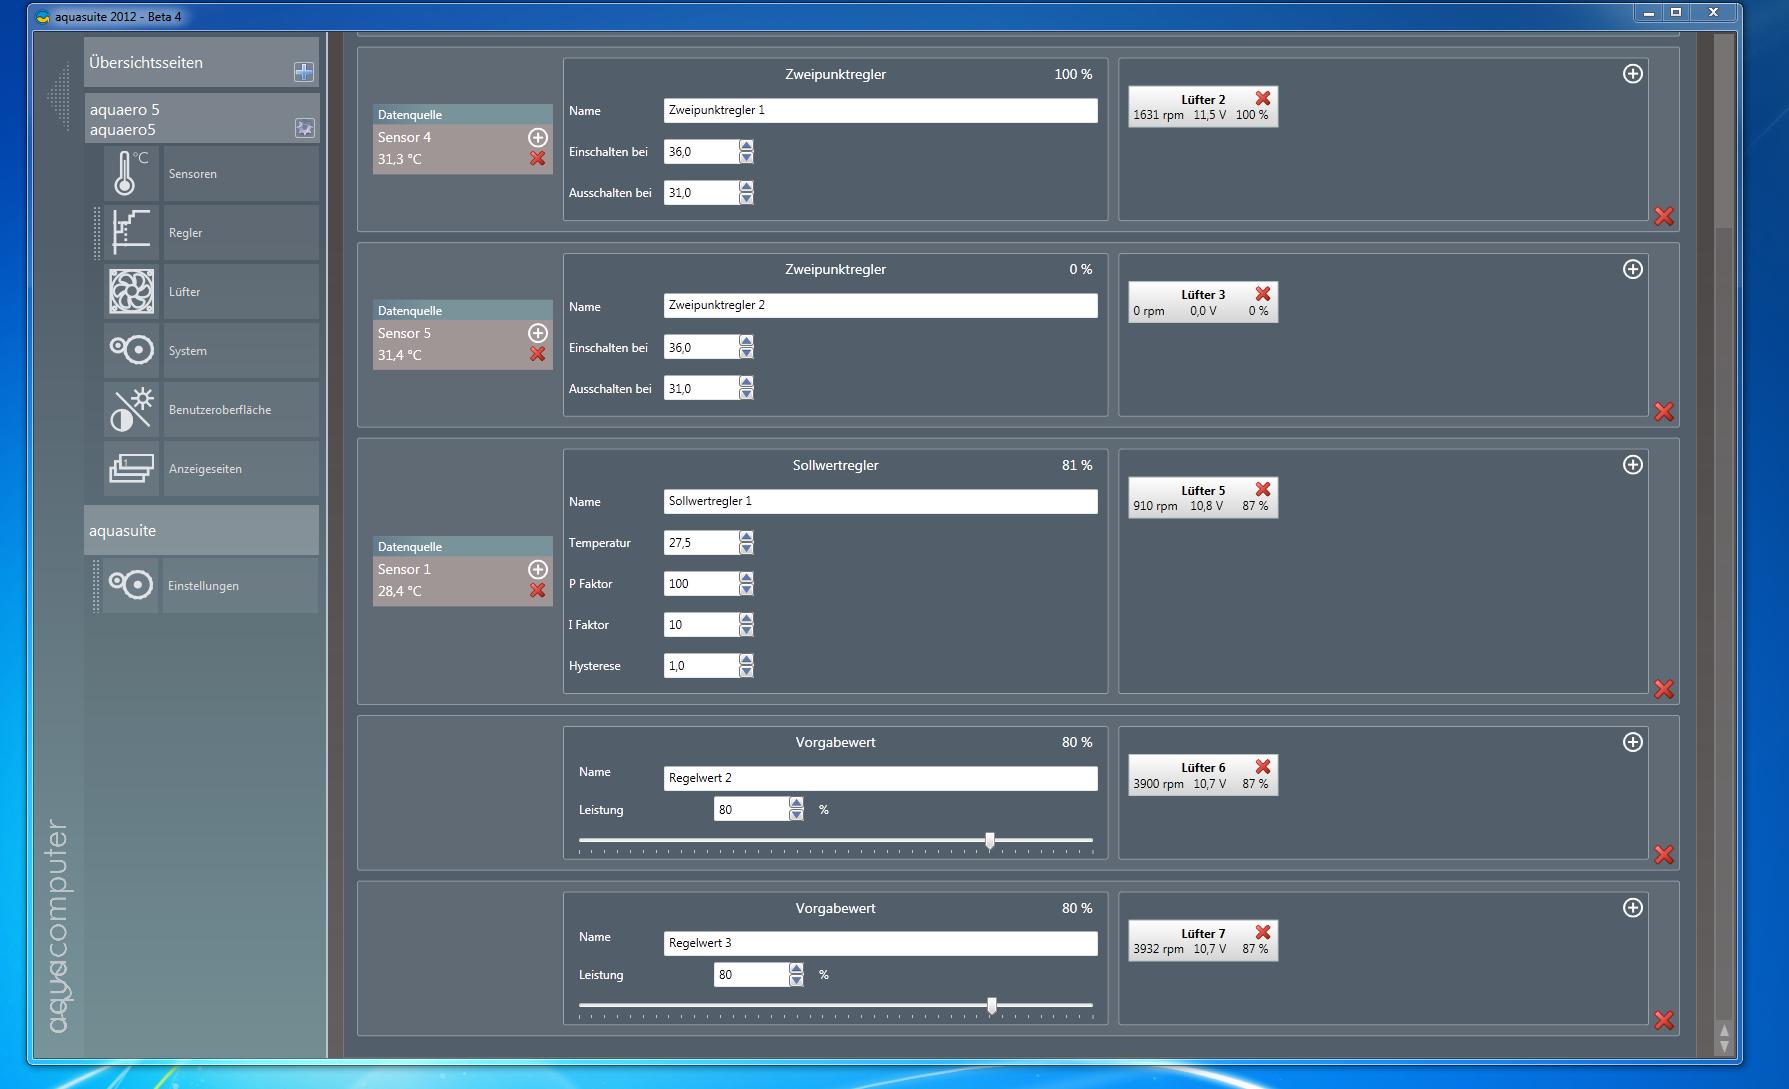This screenshot has height=1089, width=1789.
Task: Add data source to Sensor 4 block
Action: (x=538, y=137)
